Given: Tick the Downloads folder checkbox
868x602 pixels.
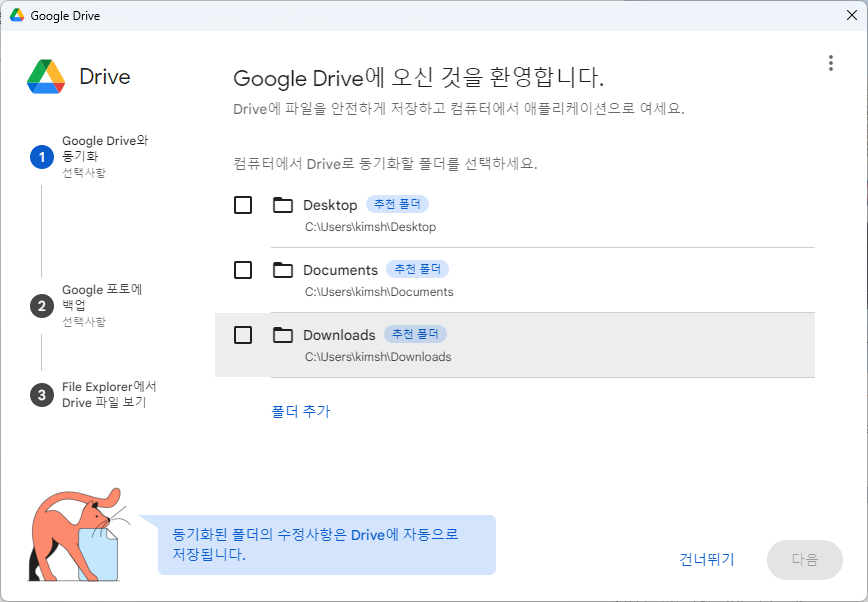Looking at the screenshot, I should pyautogui.click(x=243, y=335).
